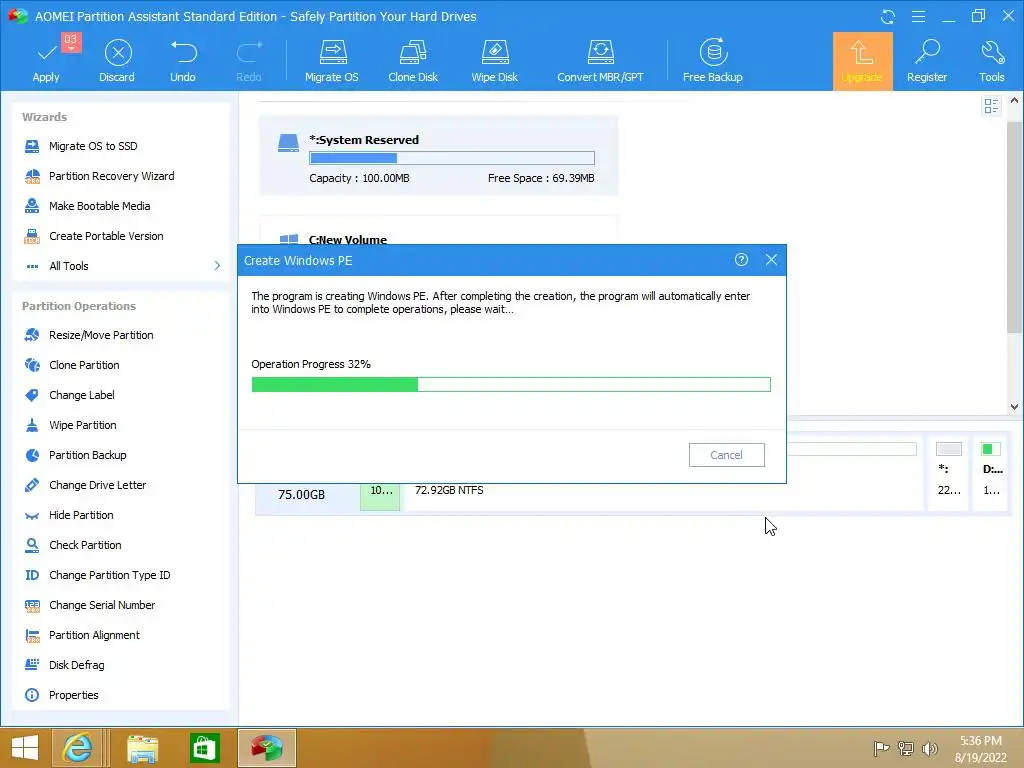The image size is (1024, 768).
Task: Click the orange Upgrade button
Action: 862,61
